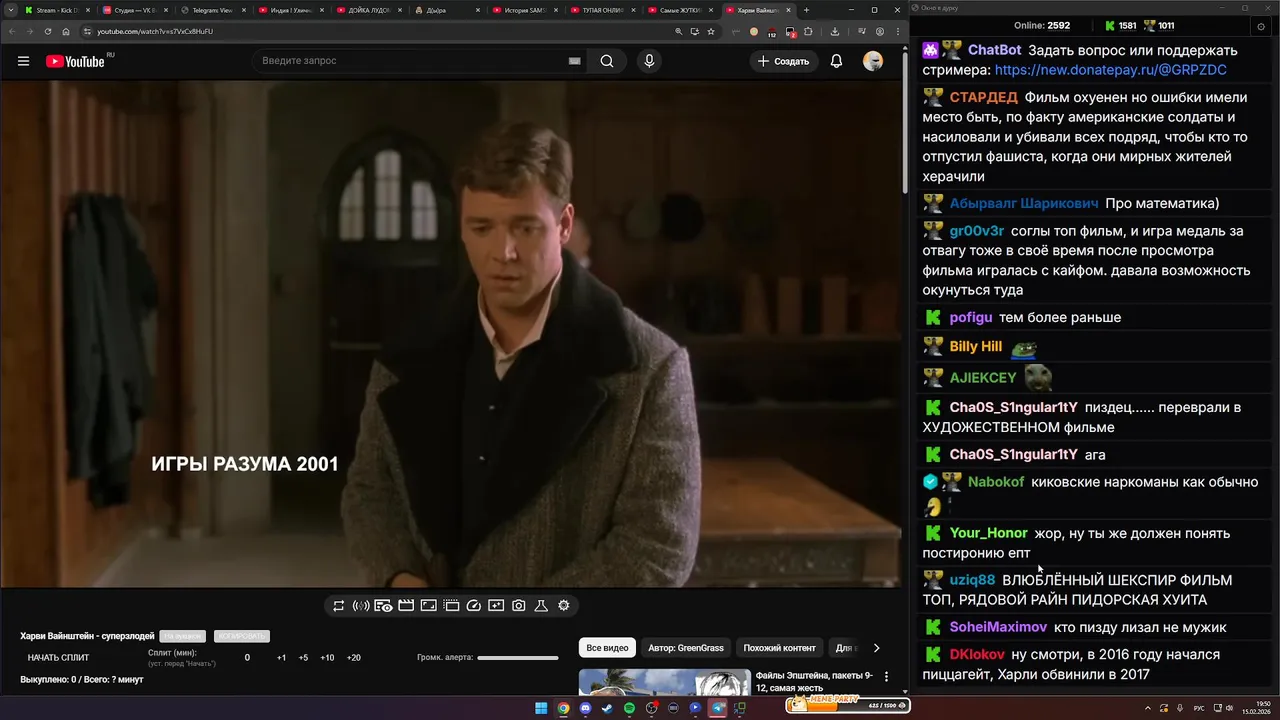
Task: Click the picture-frame view icon in player toolbar
Action: click(429, 606)
